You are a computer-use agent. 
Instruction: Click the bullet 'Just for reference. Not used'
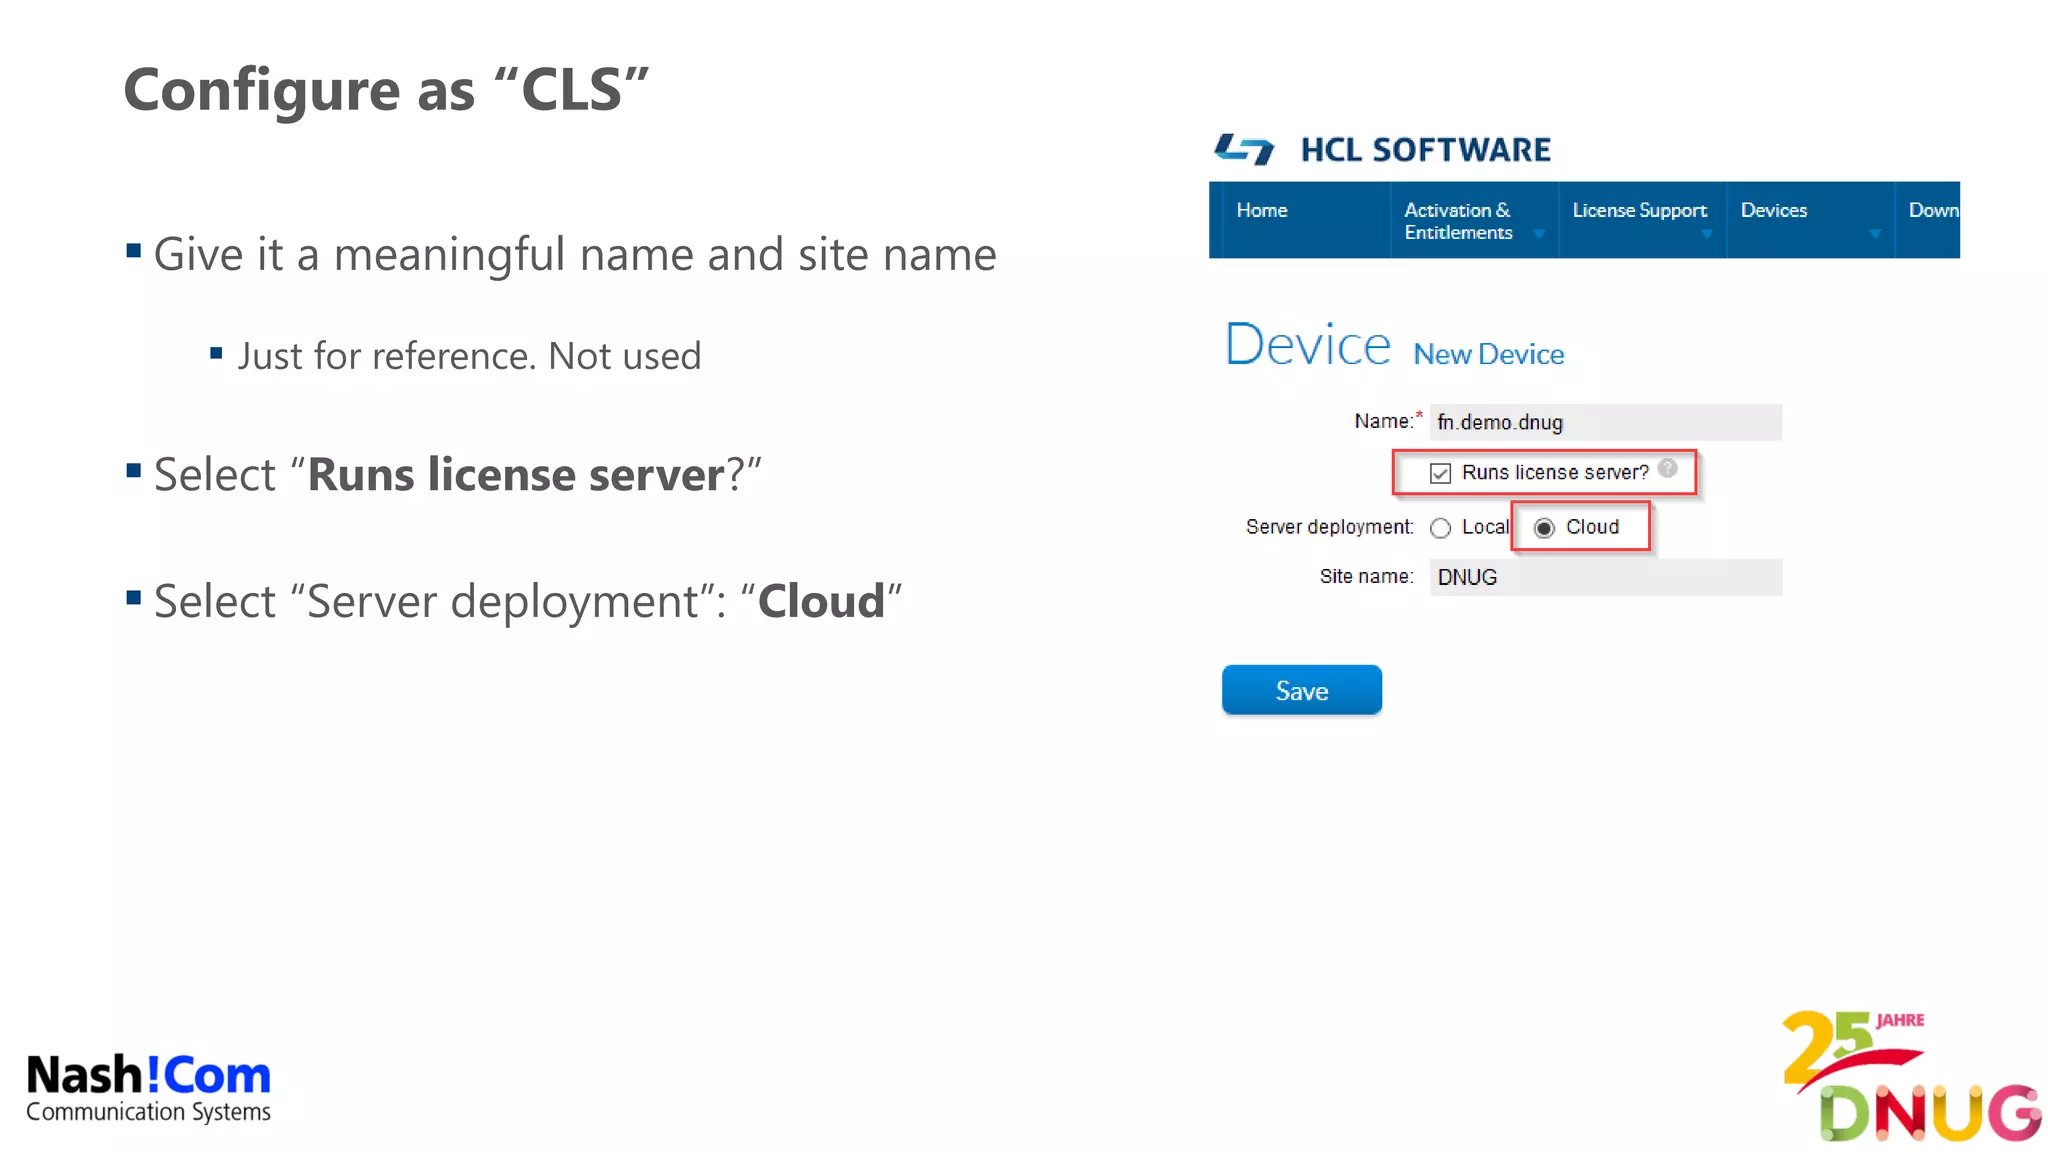click(x=469, y=356)
